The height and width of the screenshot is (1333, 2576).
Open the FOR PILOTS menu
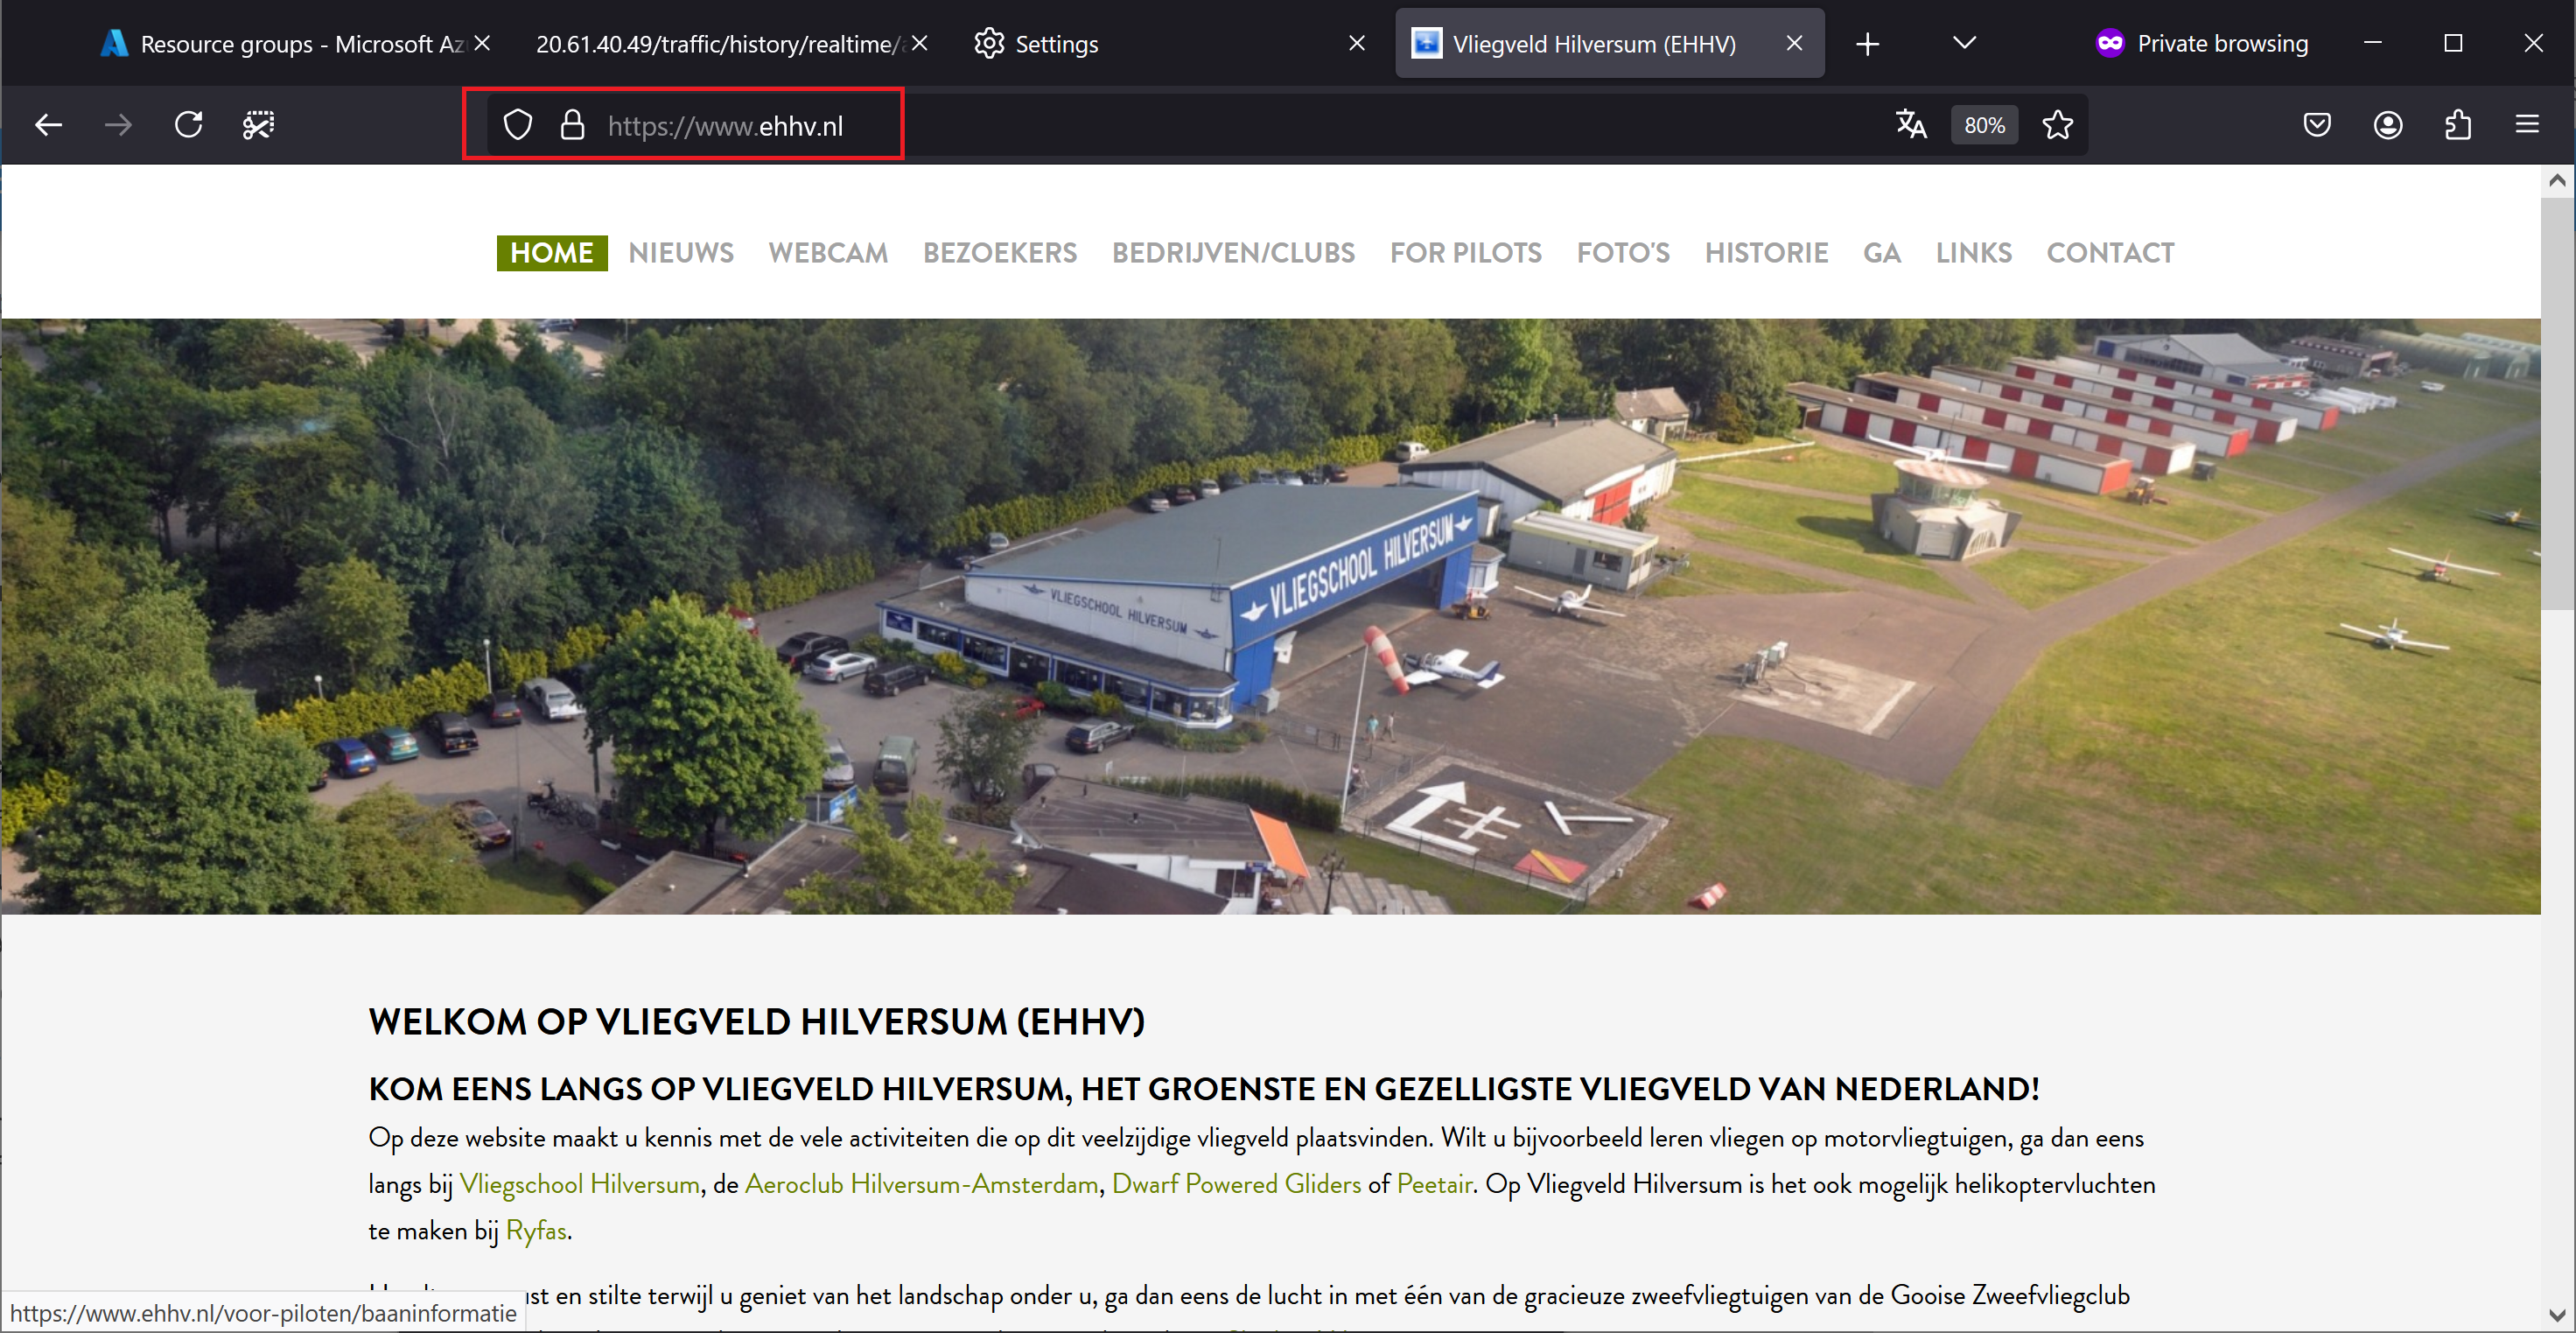pos(1465,252)
